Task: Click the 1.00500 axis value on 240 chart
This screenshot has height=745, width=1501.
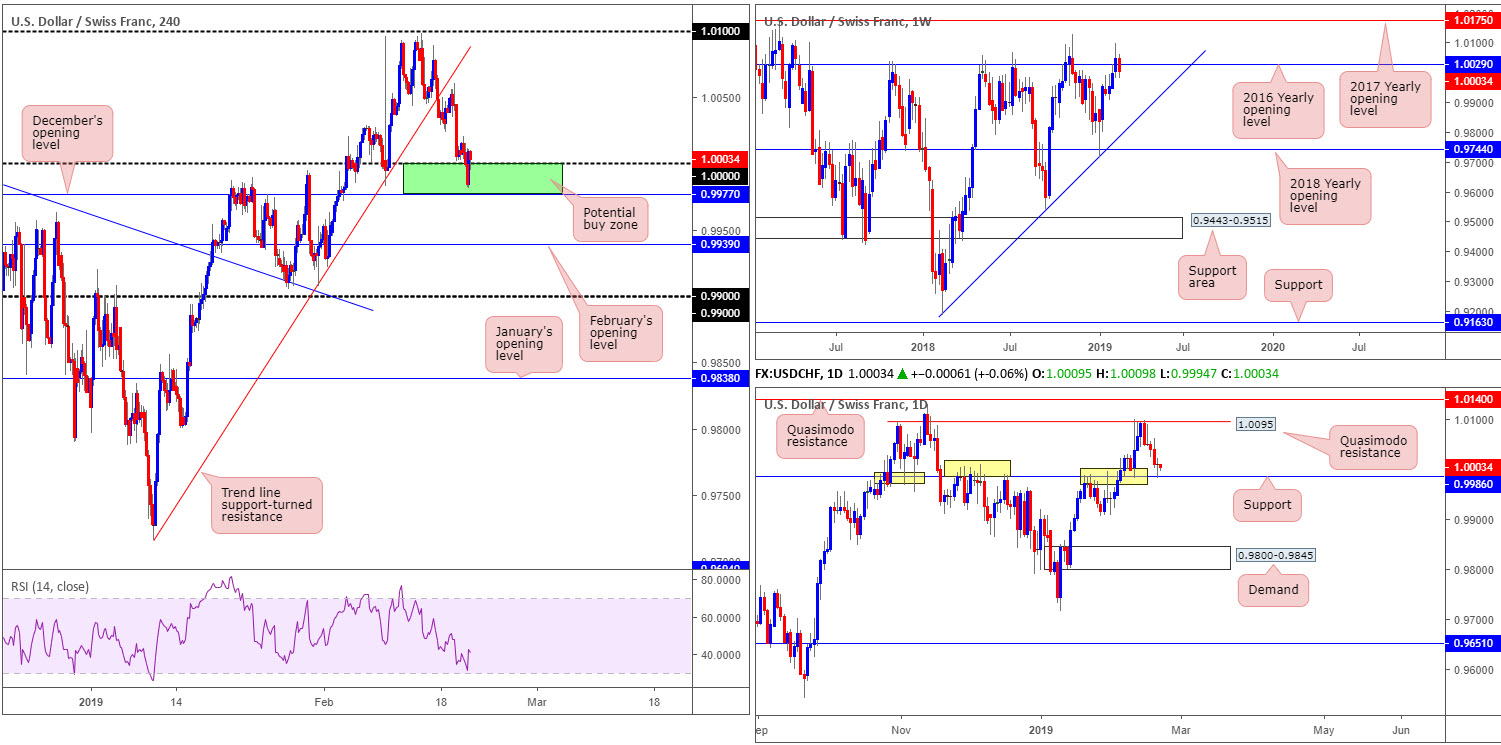Action: tap(719, 98)
